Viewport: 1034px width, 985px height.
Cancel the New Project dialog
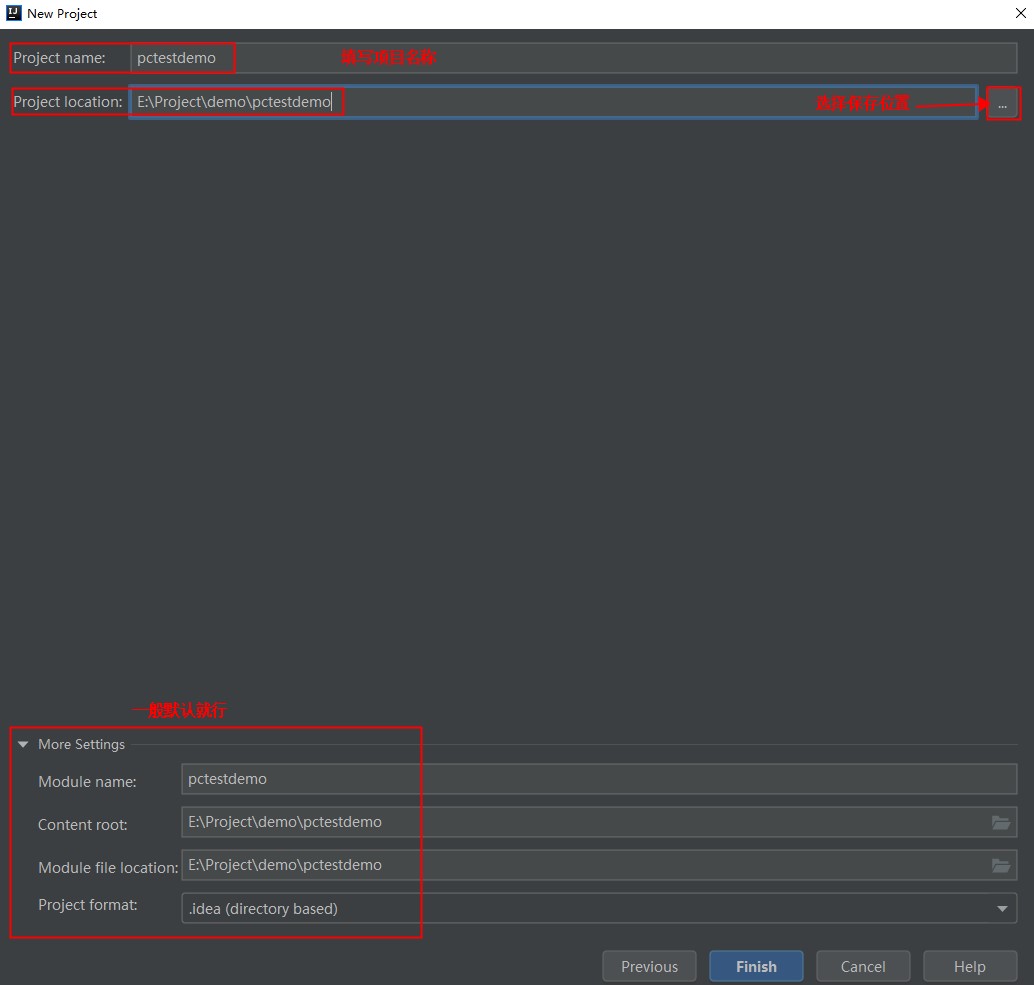point(863,967)
